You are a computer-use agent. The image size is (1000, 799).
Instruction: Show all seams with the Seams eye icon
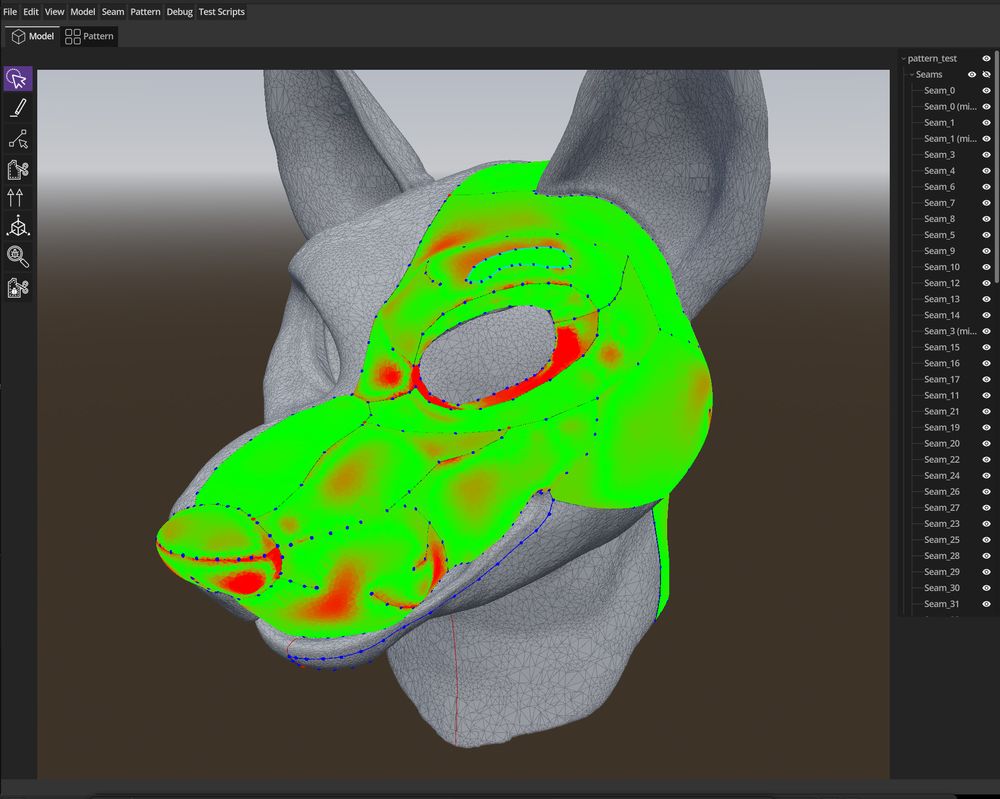coord(972,75)
